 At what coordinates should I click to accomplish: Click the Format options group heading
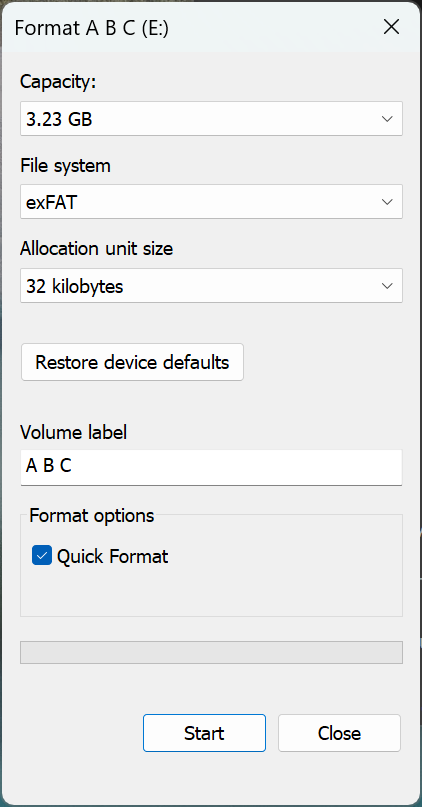point(92,515)
